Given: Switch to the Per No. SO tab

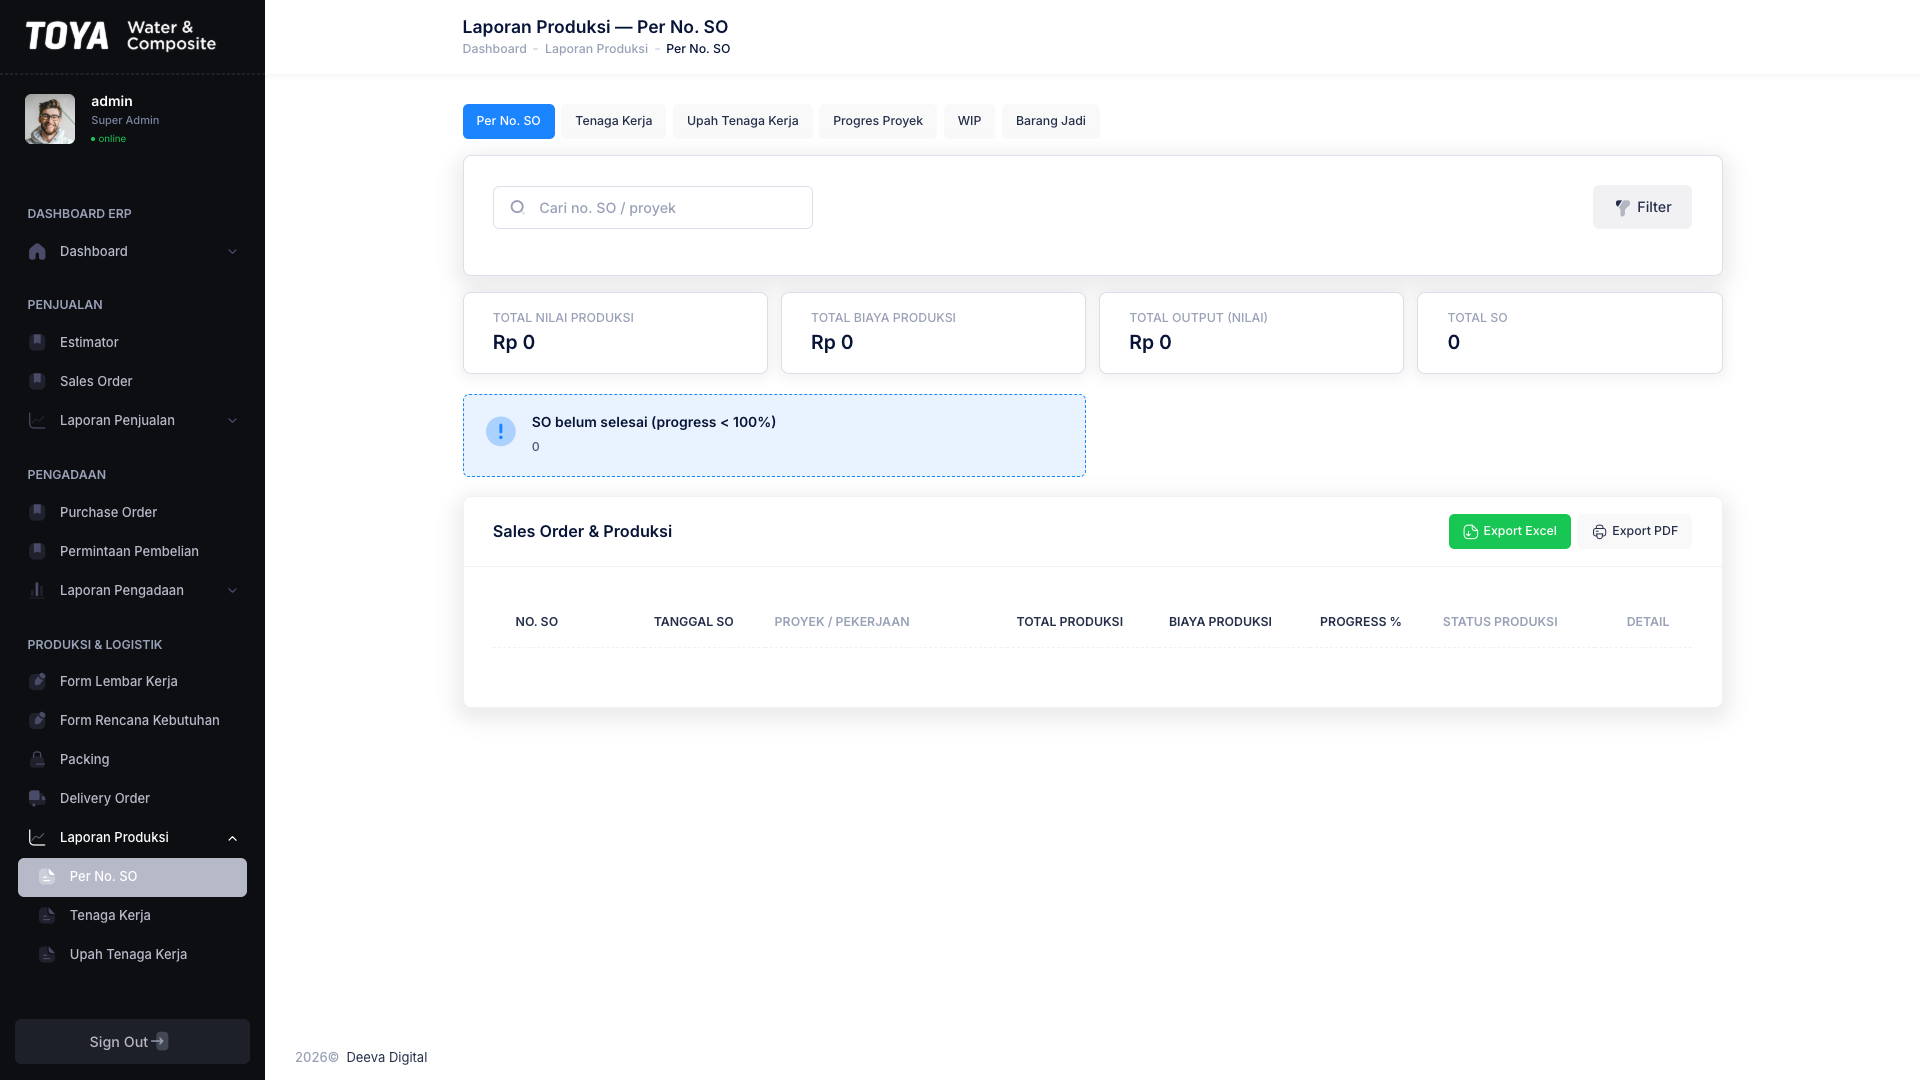Looking at the screenshot, I should [508, 121].
